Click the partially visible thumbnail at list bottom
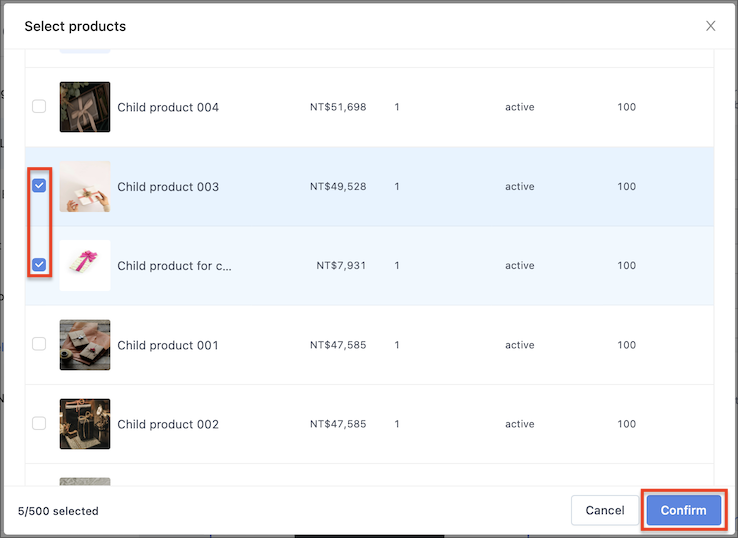 [85, 482]
